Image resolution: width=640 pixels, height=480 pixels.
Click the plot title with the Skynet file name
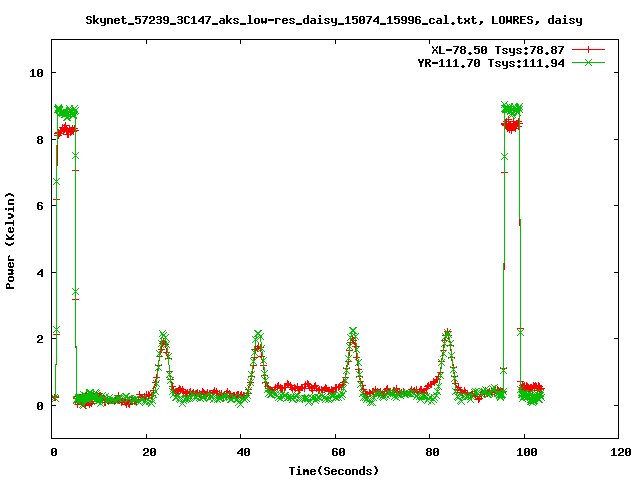[x=334, y=20]
